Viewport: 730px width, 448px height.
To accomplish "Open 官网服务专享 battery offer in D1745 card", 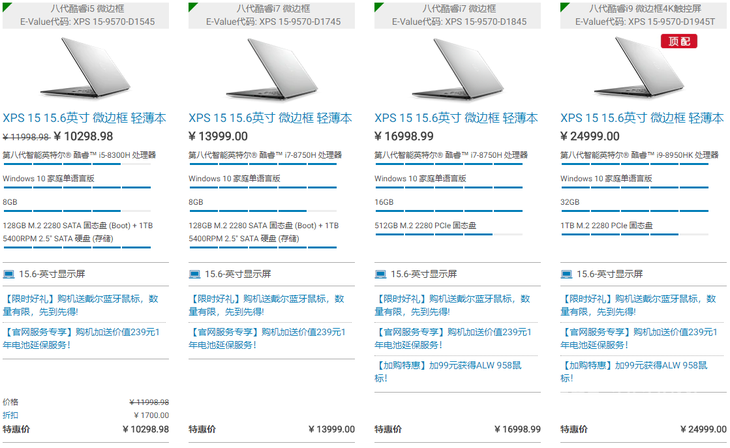I will click(267, 339).
